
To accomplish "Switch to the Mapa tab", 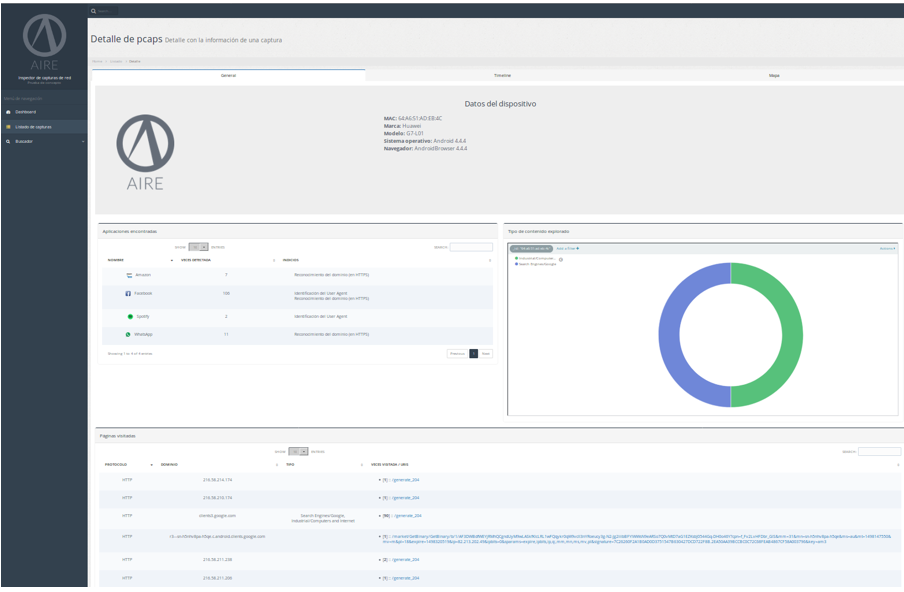I will pos(773,75).
